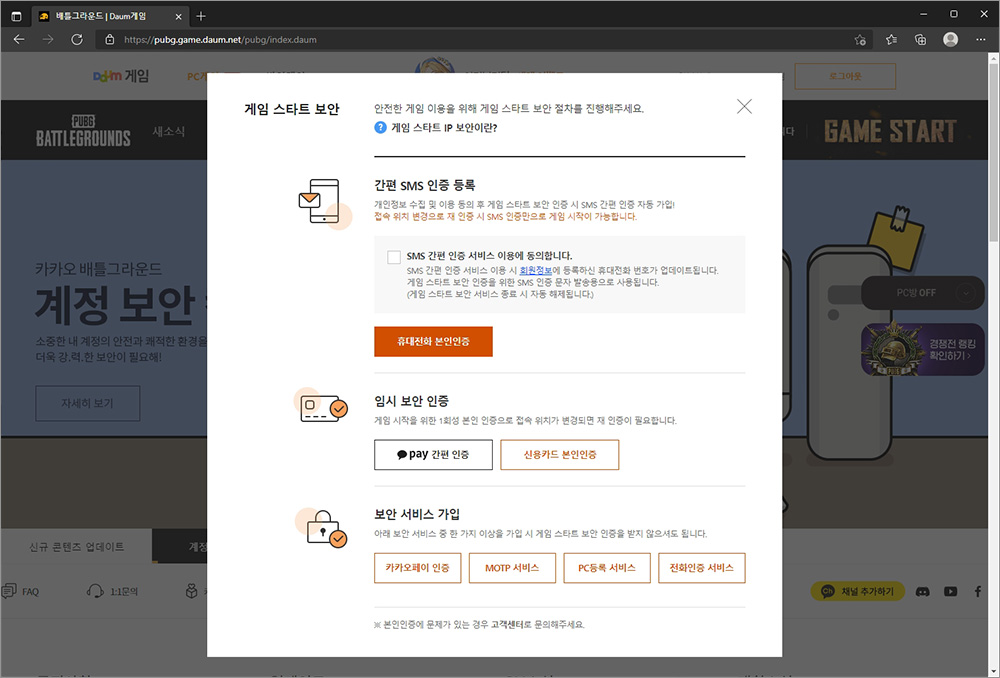The height and width of the screenshot is (678, 1000).
Task: Select MOTP 서비스 button
Action: click(x=512, y=568)
